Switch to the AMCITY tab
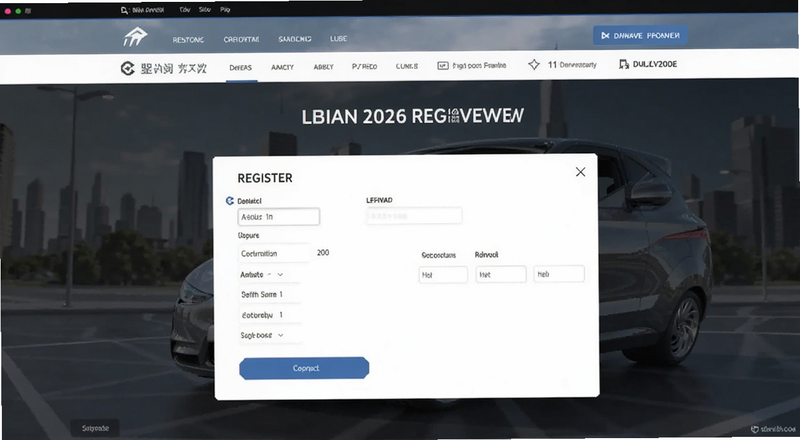 (282, 67)
